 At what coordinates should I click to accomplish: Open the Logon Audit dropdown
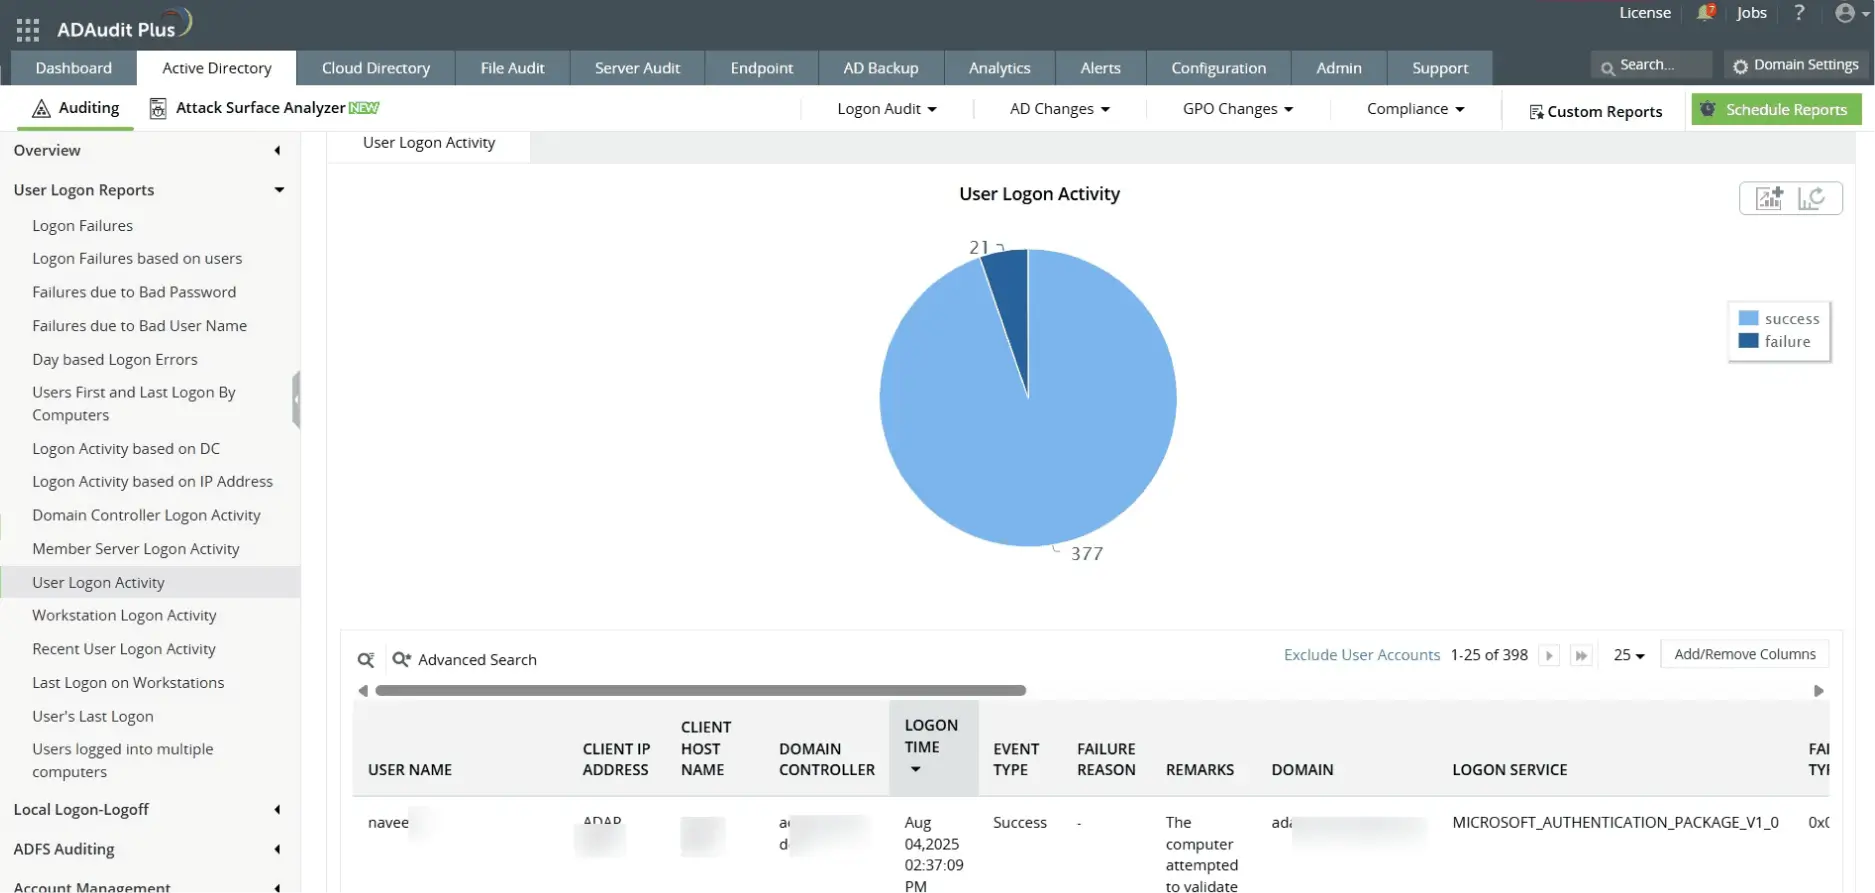point(886,109)
